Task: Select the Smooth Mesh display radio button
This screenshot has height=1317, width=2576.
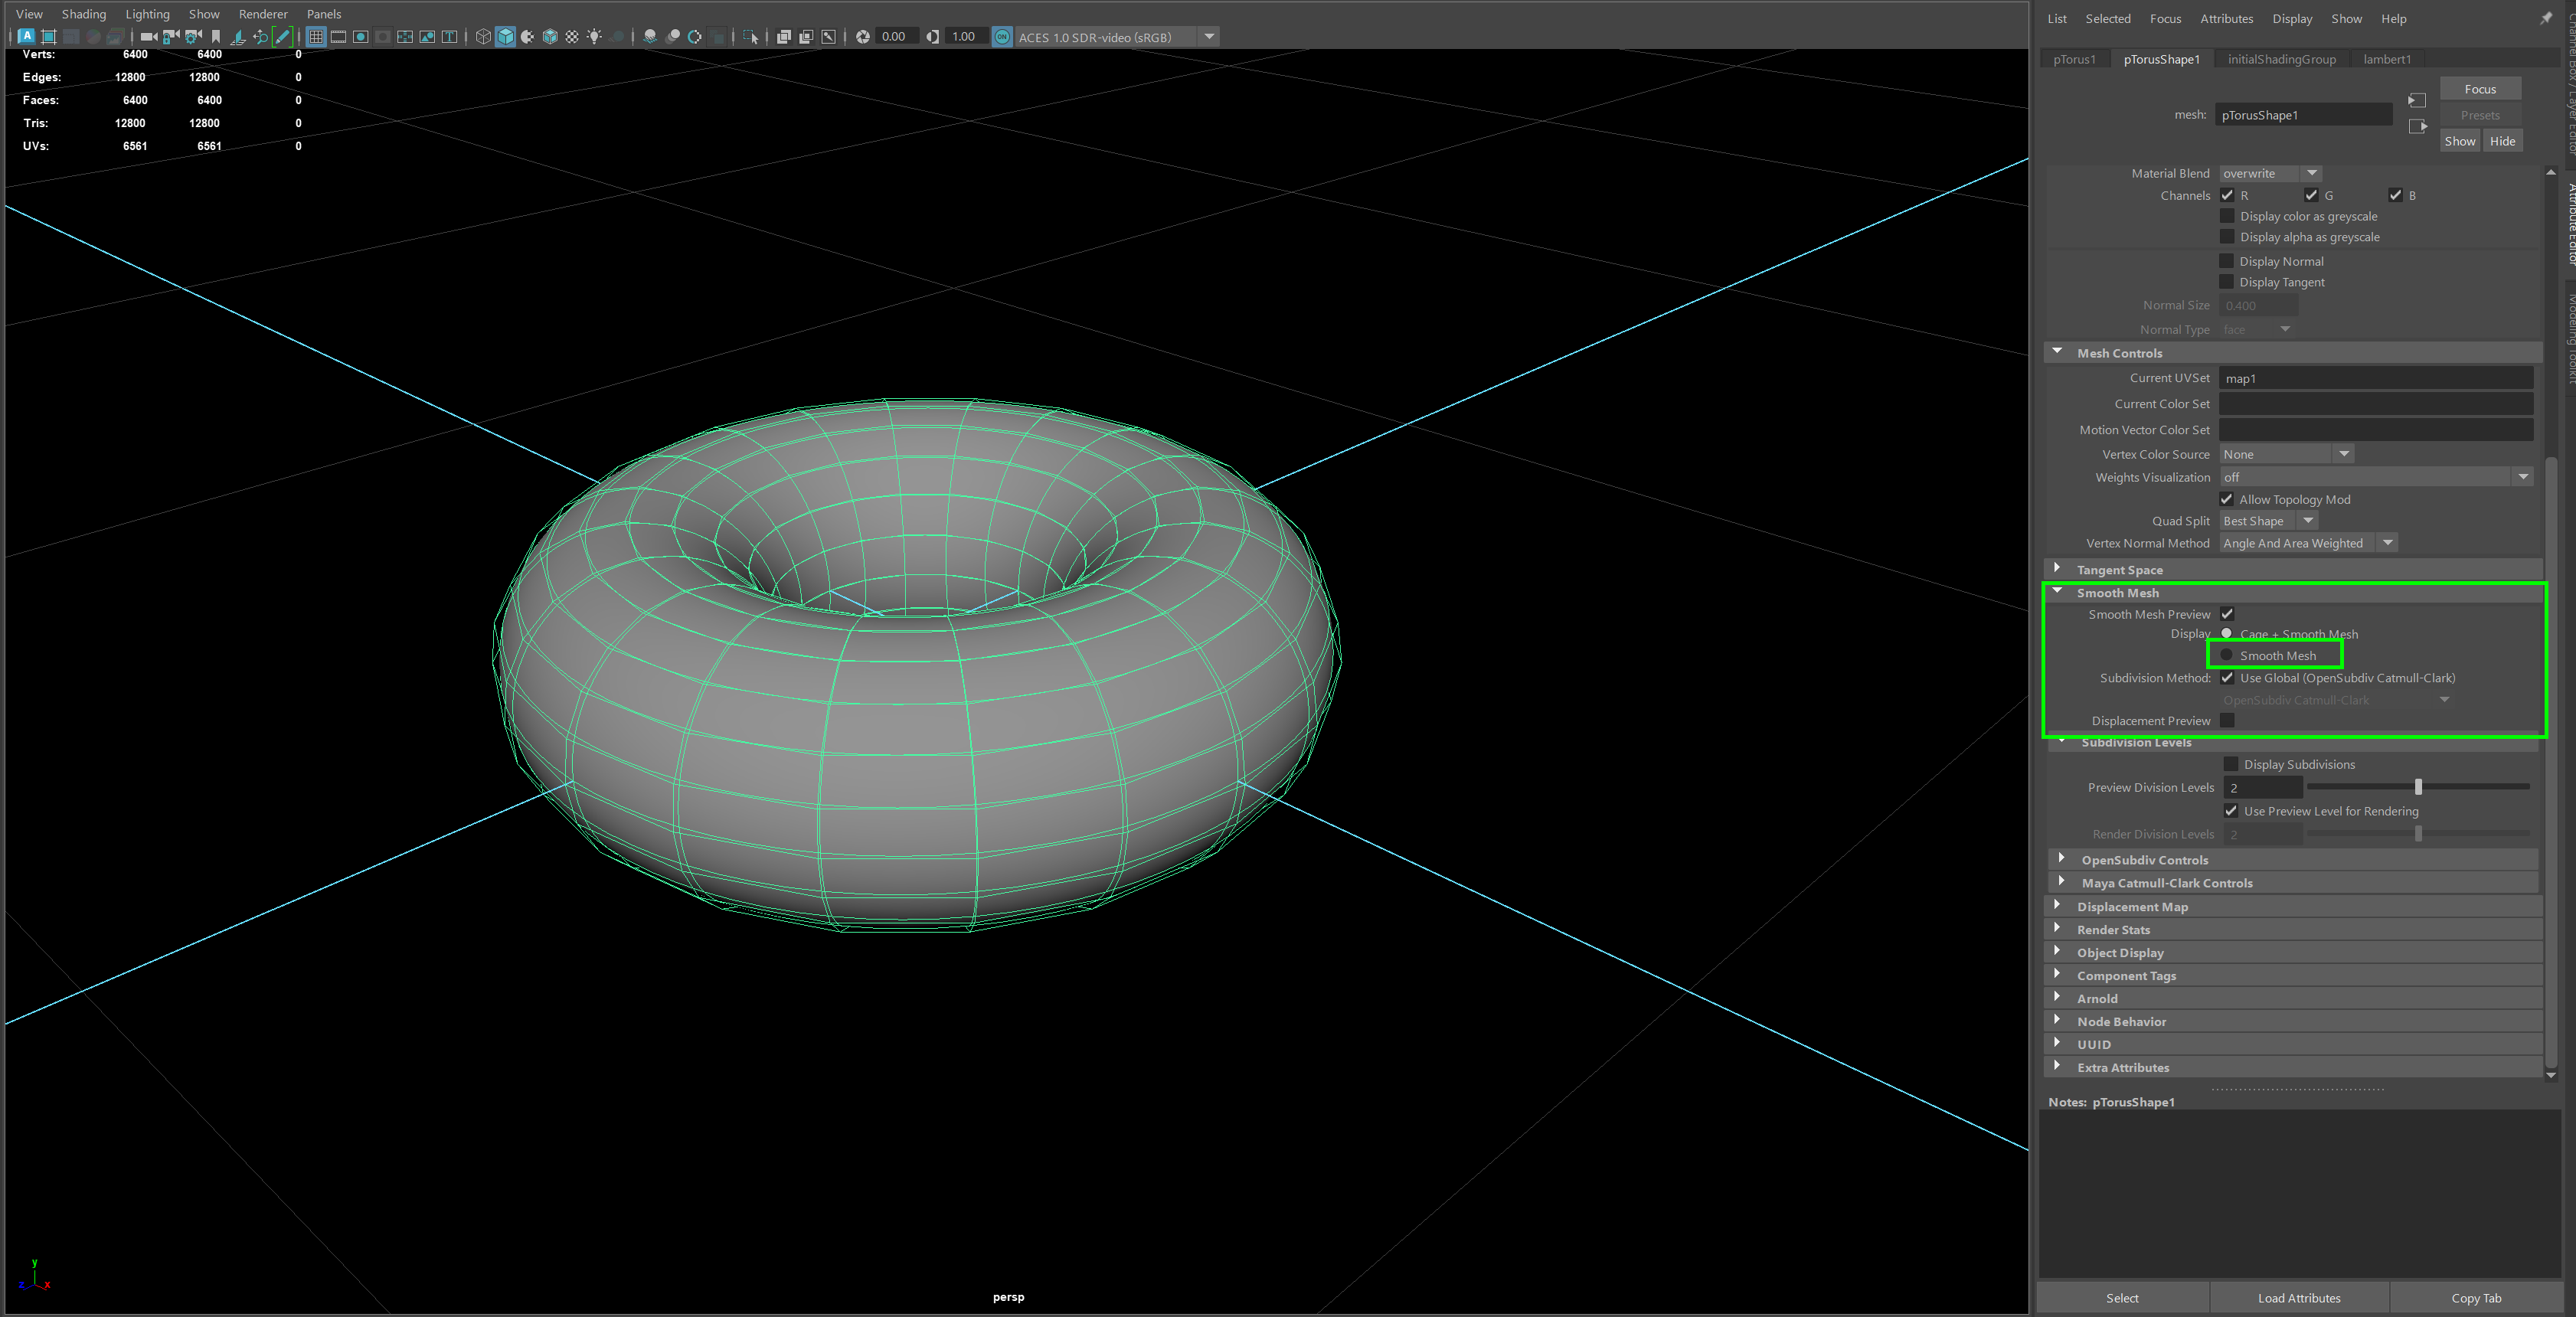Action: (x=2227, y=655)
